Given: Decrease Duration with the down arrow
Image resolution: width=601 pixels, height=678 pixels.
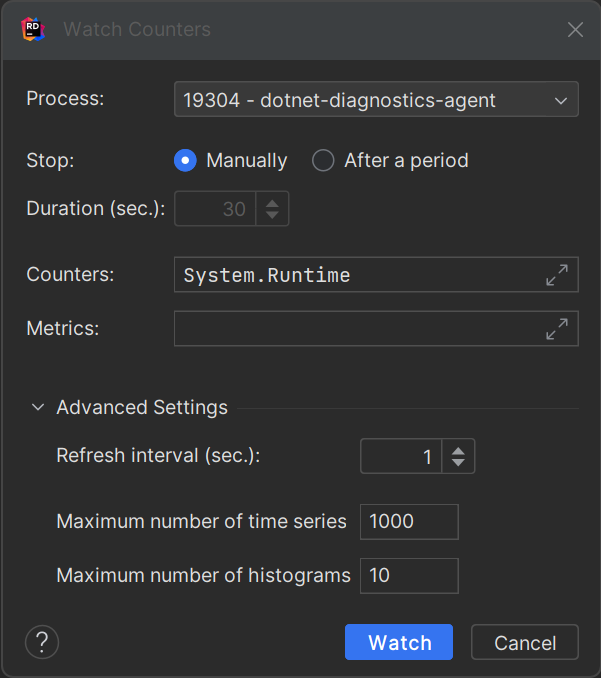Looking at the screenshot, I should click(x=272, y=214).
